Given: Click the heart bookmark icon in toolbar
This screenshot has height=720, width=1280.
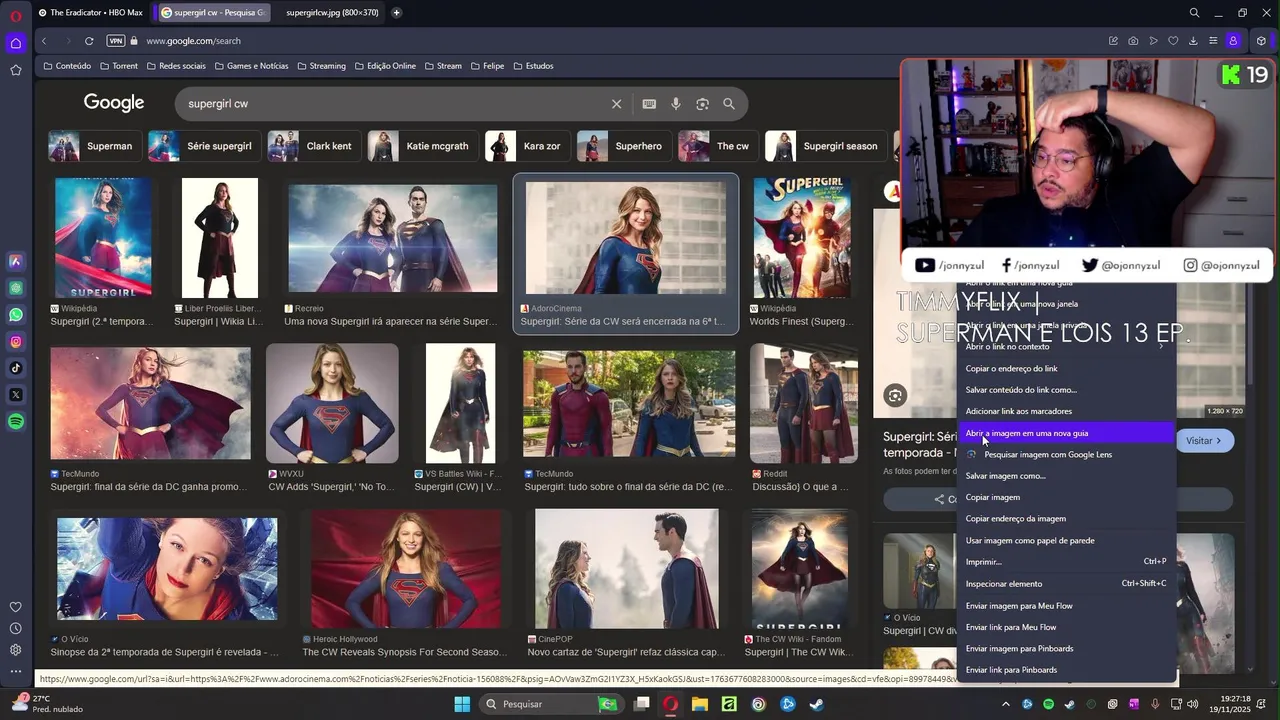Looking at the screenshot, I should [x=1173, y=41].
